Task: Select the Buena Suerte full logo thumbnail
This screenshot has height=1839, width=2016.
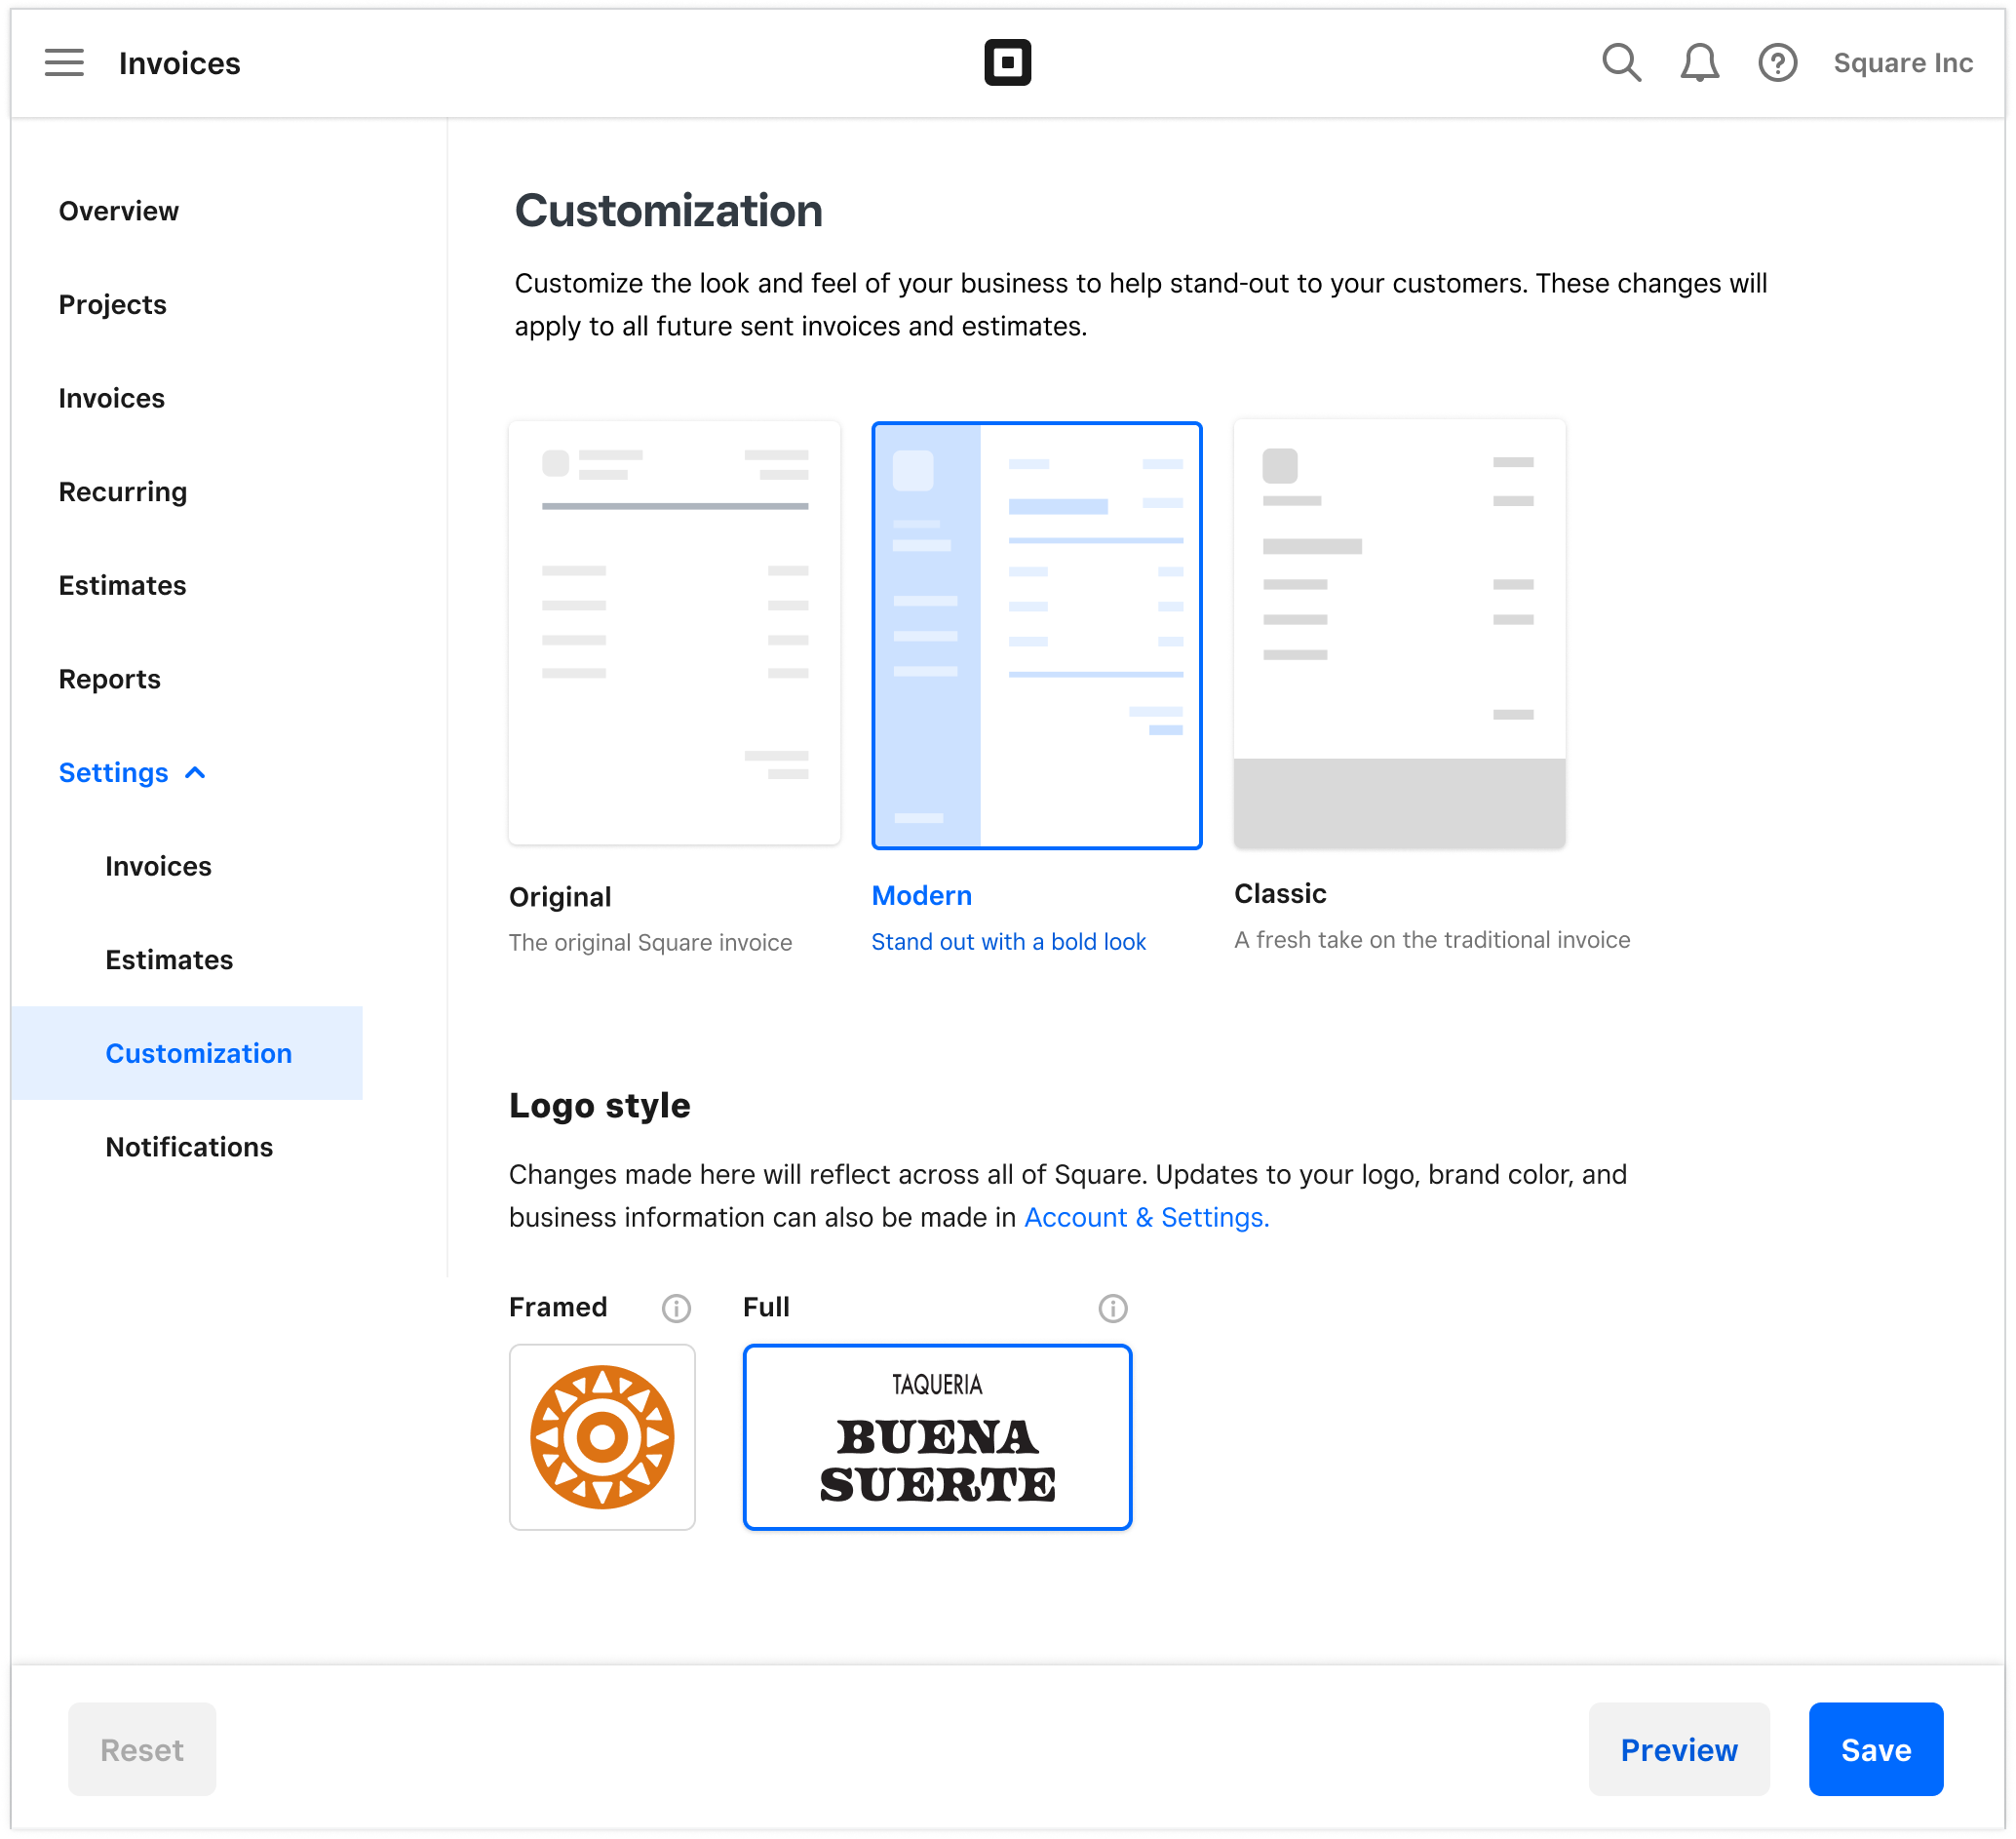Action: pos(936,1438)
